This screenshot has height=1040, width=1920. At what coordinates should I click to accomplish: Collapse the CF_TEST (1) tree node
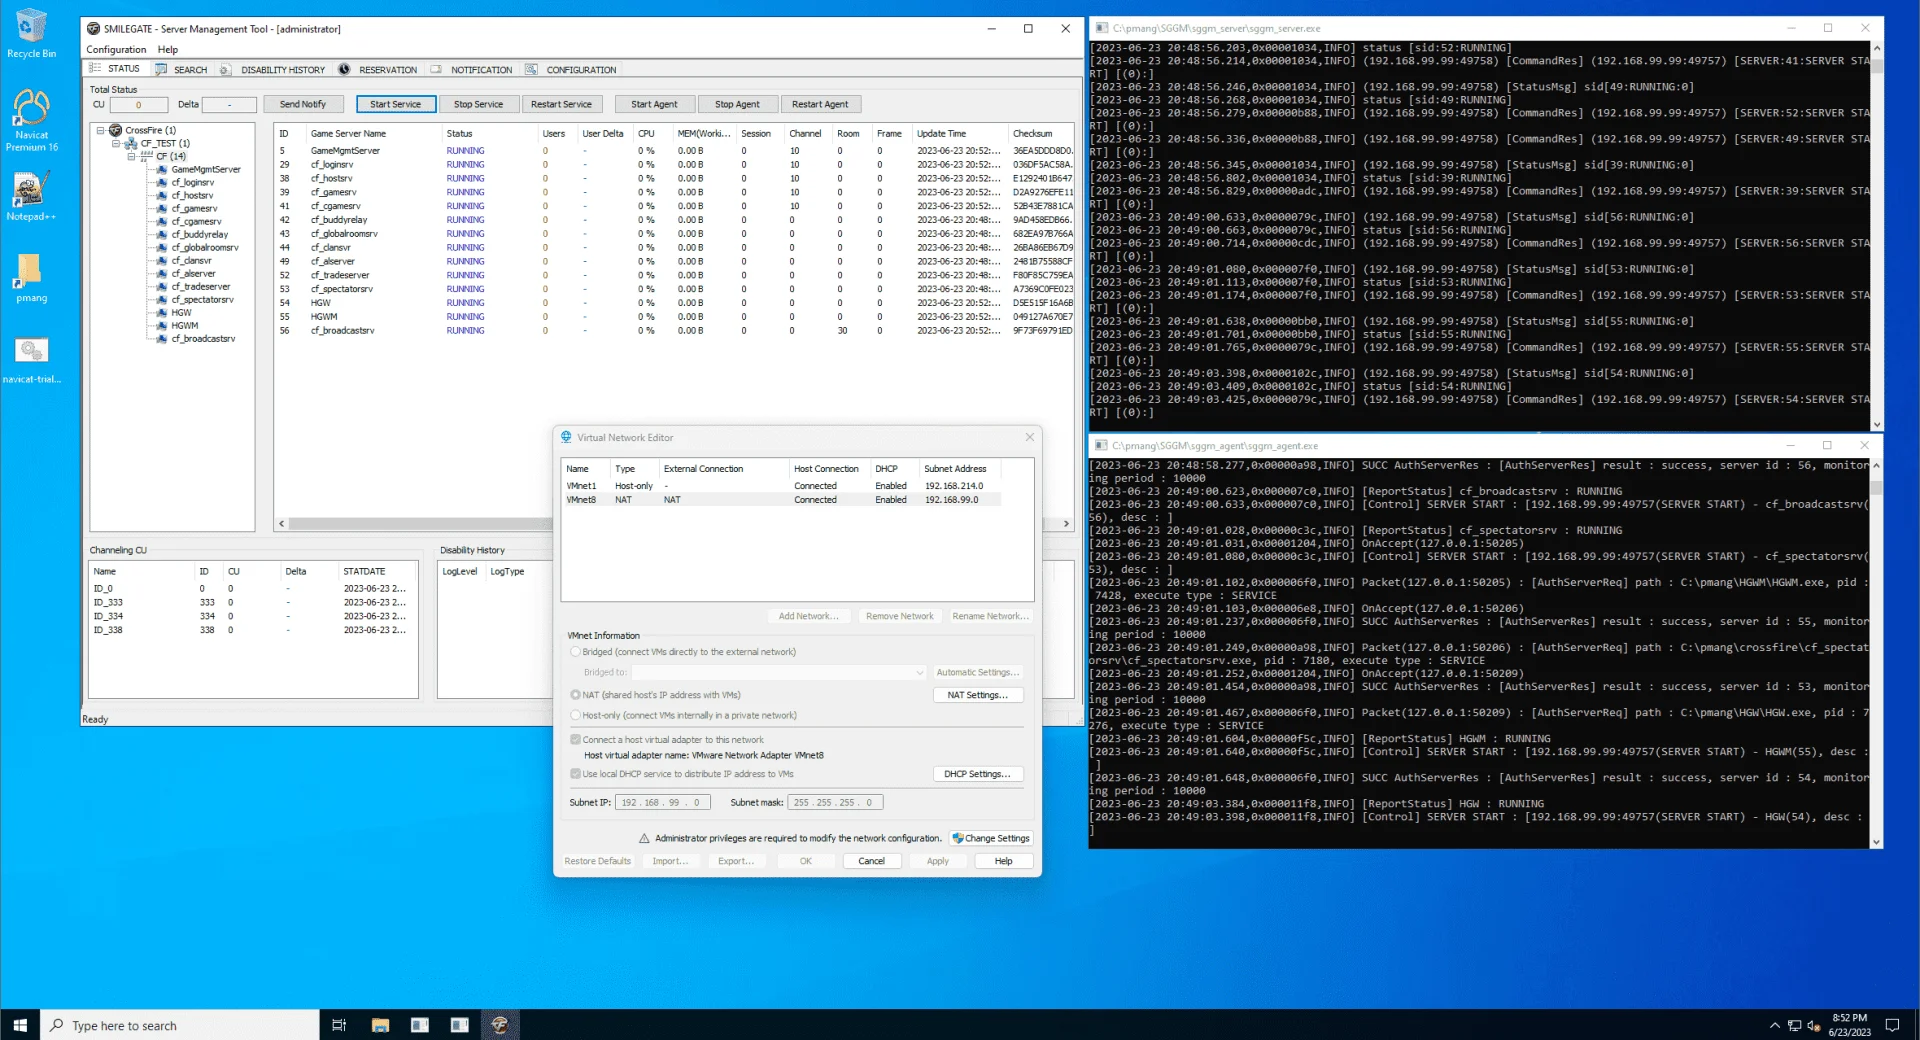point(116,143)
